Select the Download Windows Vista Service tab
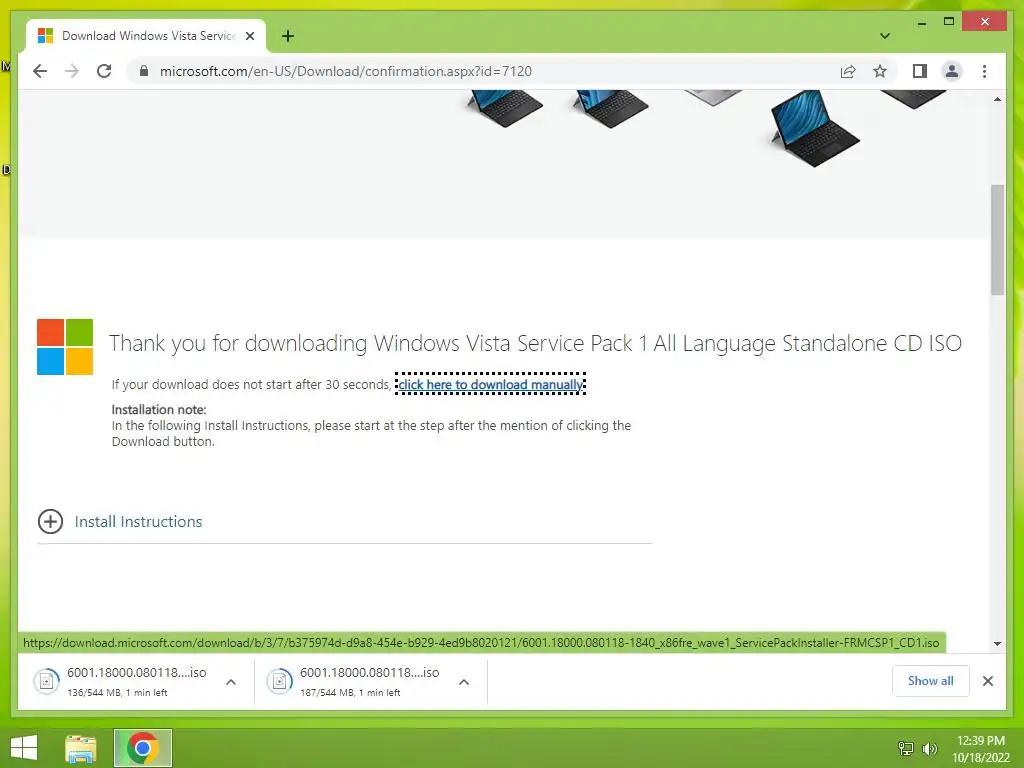 point(146,36)
